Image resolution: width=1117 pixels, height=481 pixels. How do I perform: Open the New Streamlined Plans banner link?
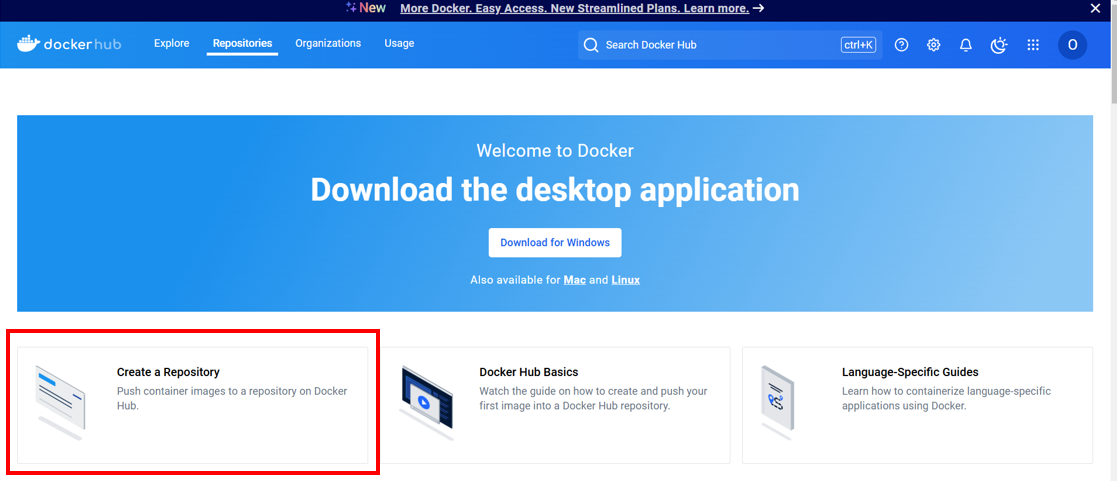575,9
